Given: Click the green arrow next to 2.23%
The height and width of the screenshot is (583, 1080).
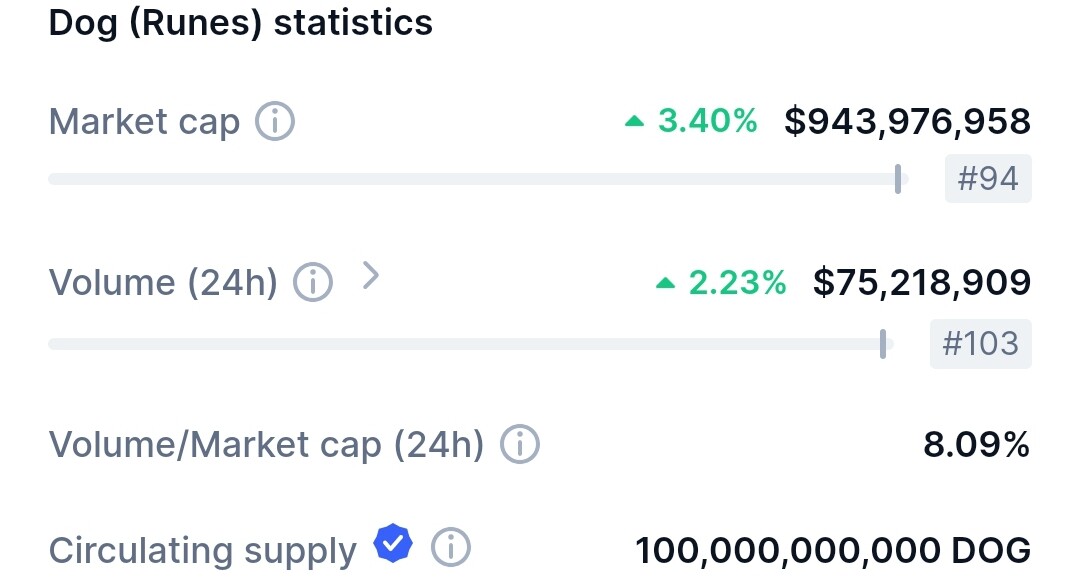Looking at the screenshot, I should click(x=665, y=283).
